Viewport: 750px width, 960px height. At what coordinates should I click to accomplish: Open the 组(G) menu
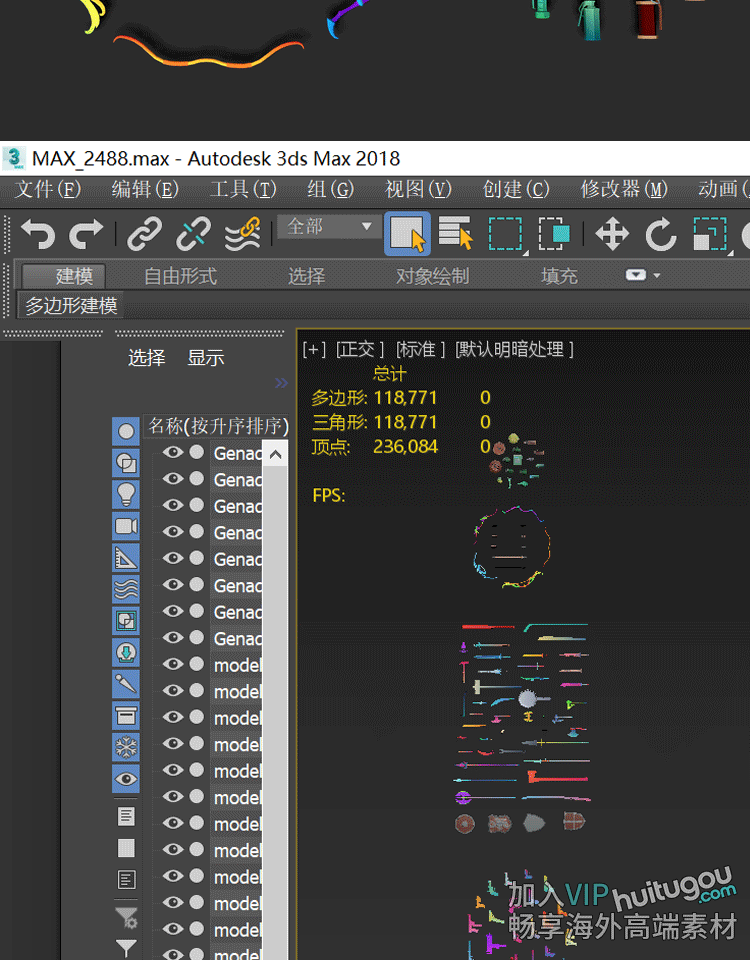(x=331, y=189)
